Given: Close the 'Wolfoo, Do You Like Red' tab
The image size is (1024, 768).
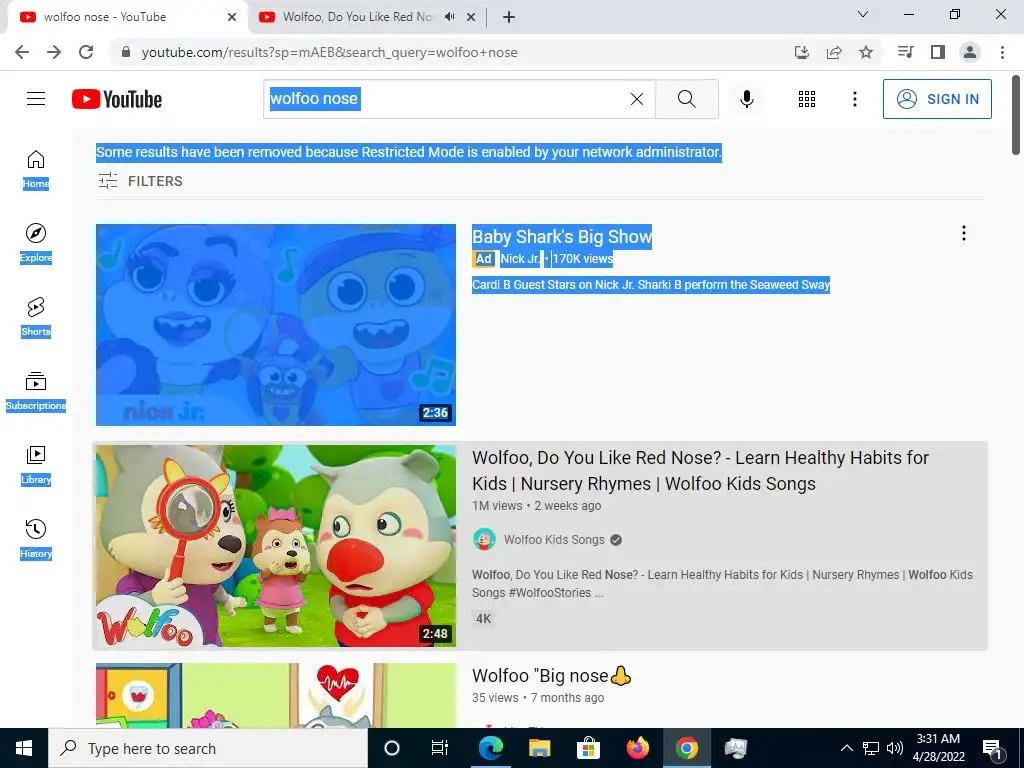Looking at the screenshot, I should coord(471,17).
